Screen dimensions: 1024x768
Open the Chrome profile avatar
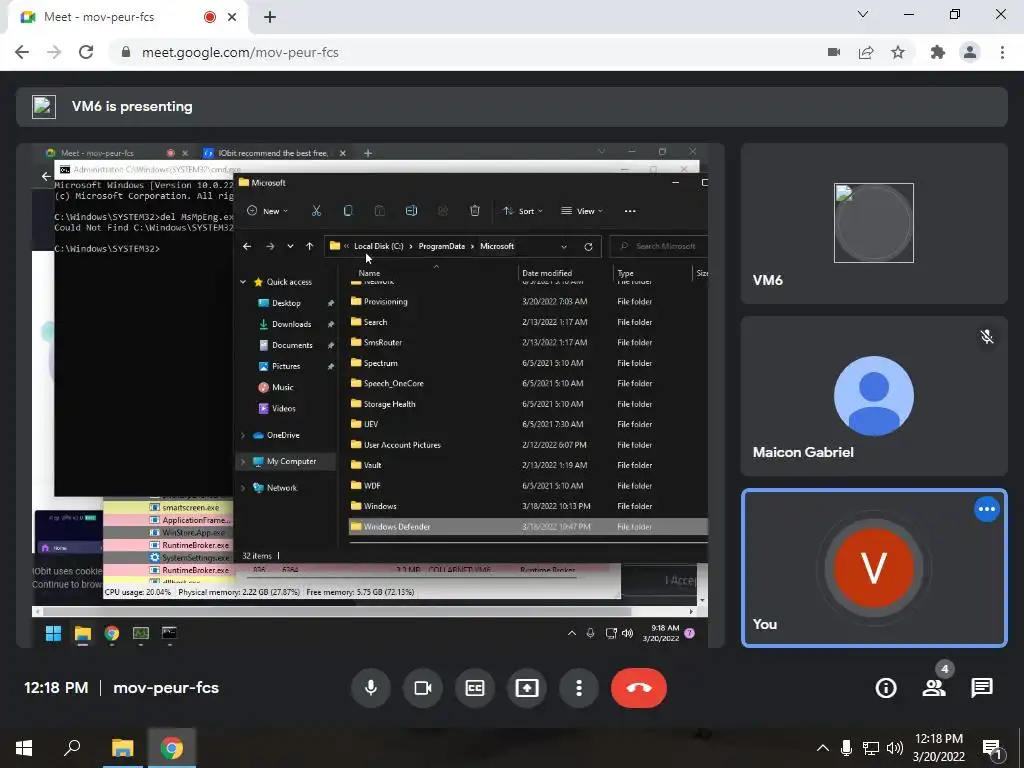[x=970, y=52]
